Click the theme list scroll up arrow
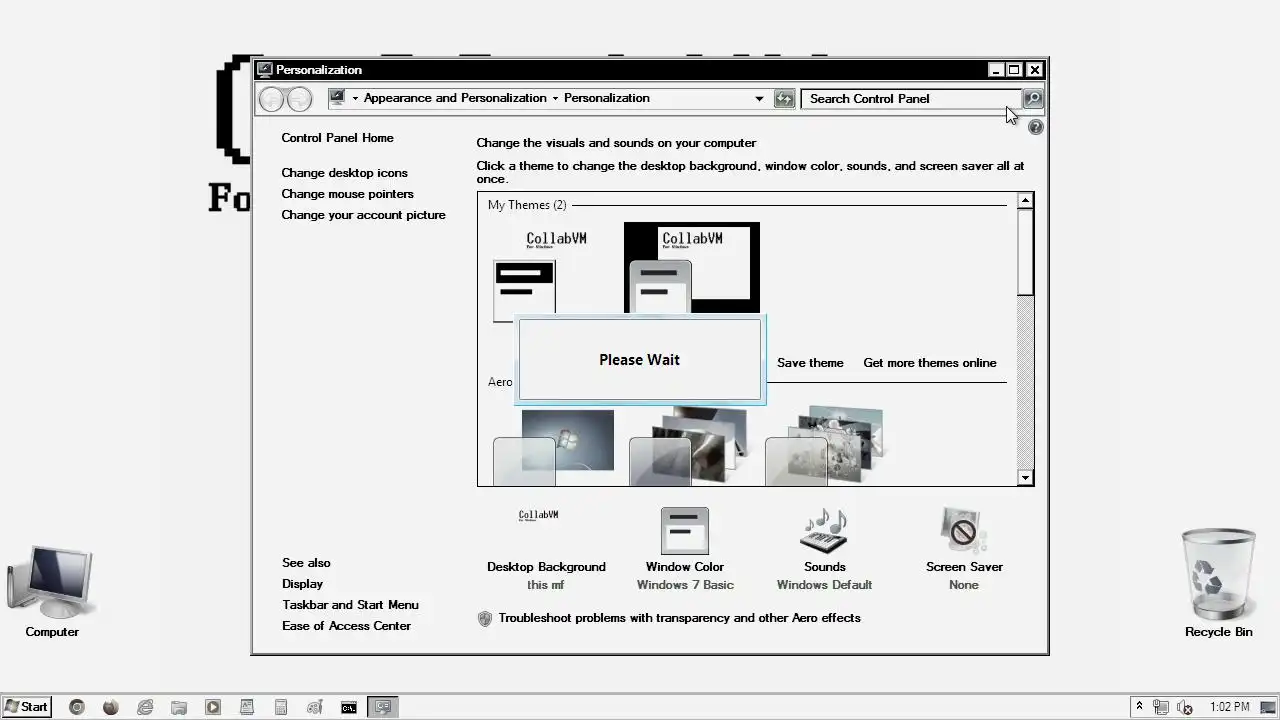Image resolution: width=1280 pixels, height=720 pixels. pos(1025,201)
